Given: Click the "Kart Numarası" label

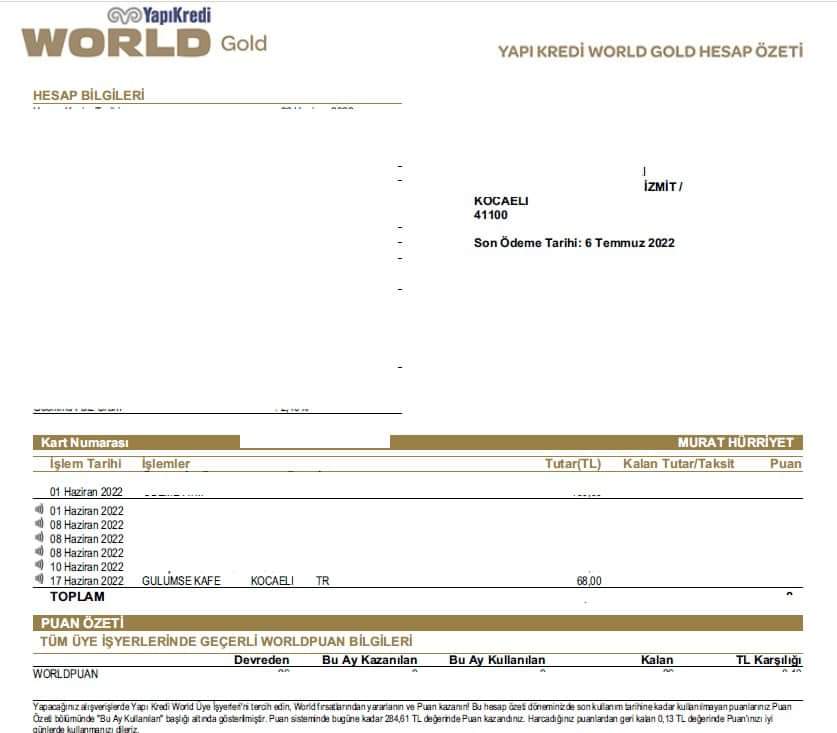Looking at the screenshot, I should click(x=85, y=443).
